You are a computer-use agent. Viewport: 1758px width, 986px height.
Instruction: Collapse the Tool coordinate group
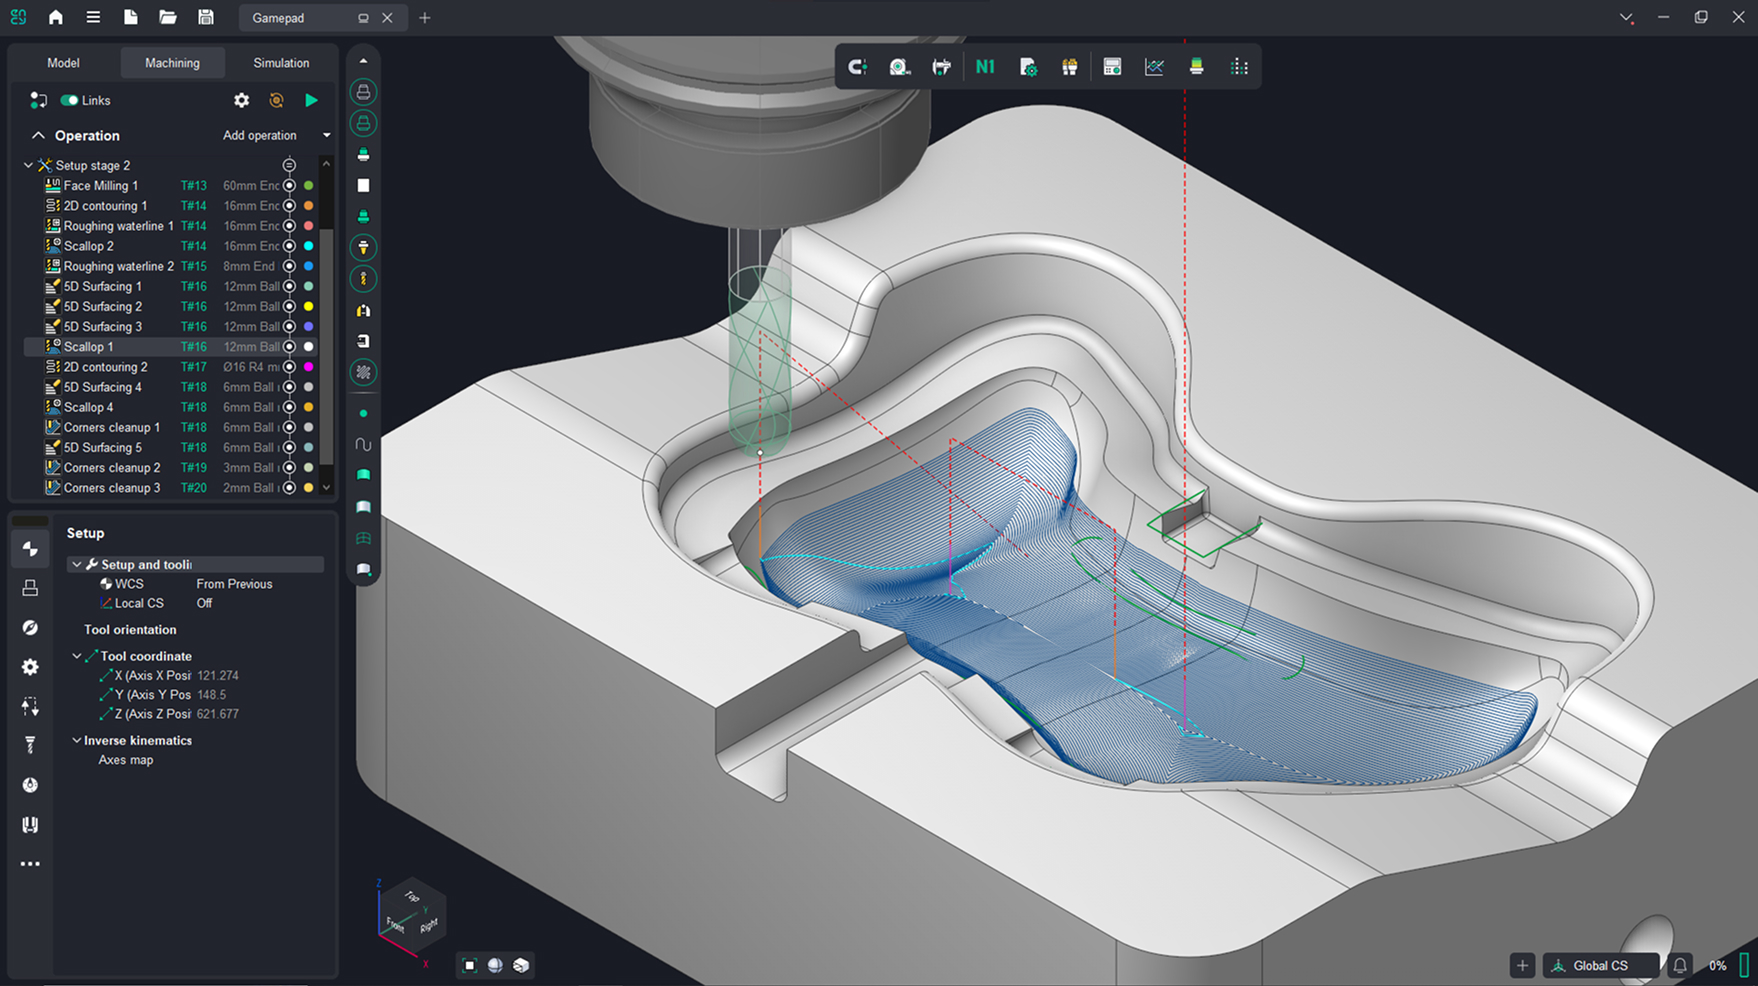click(x=77, y=656)
